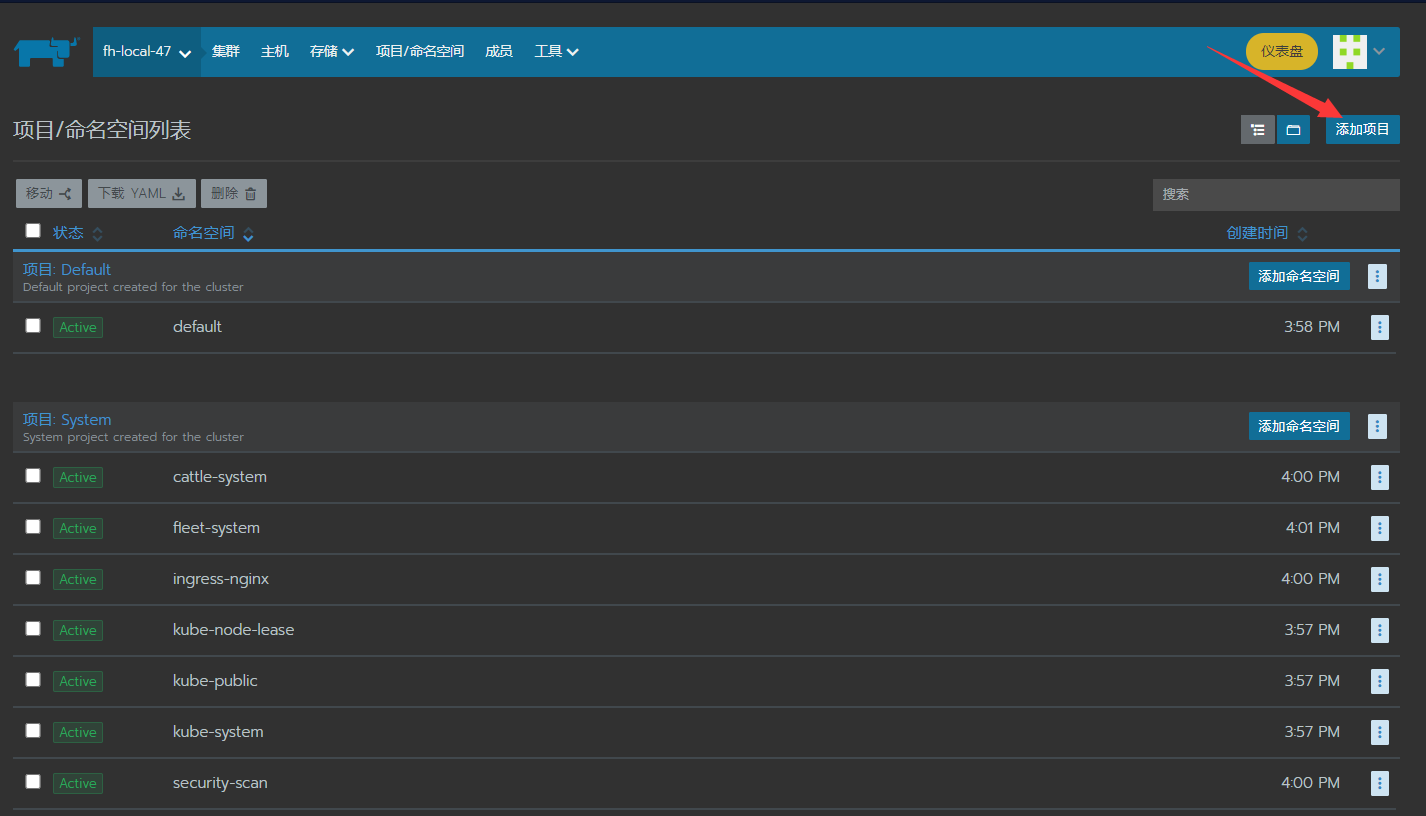
Task: Open user avatar menu
Action: [x=1350, y=52]
